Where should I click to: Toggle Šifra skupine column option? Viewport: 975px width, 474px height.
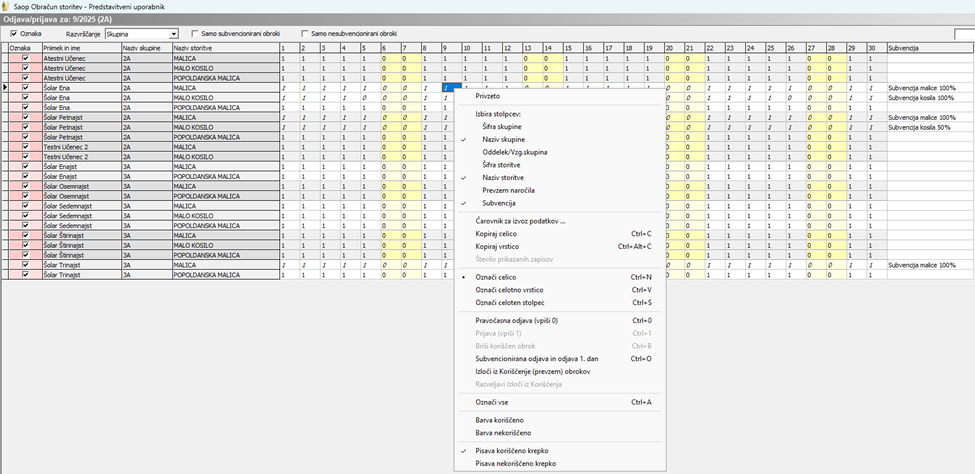tap(502, 127)
